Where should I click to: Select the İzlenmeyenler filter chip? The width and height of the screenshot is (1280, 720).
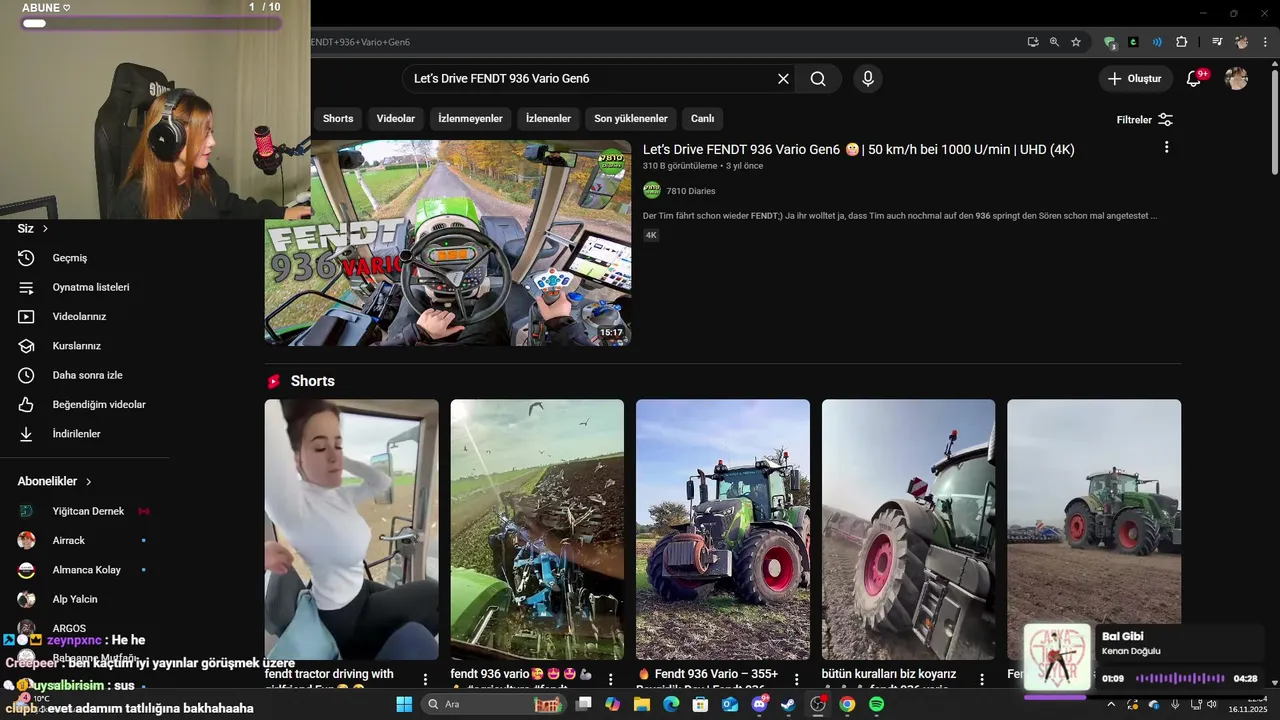pyautogui.click(x=470, y=119)
